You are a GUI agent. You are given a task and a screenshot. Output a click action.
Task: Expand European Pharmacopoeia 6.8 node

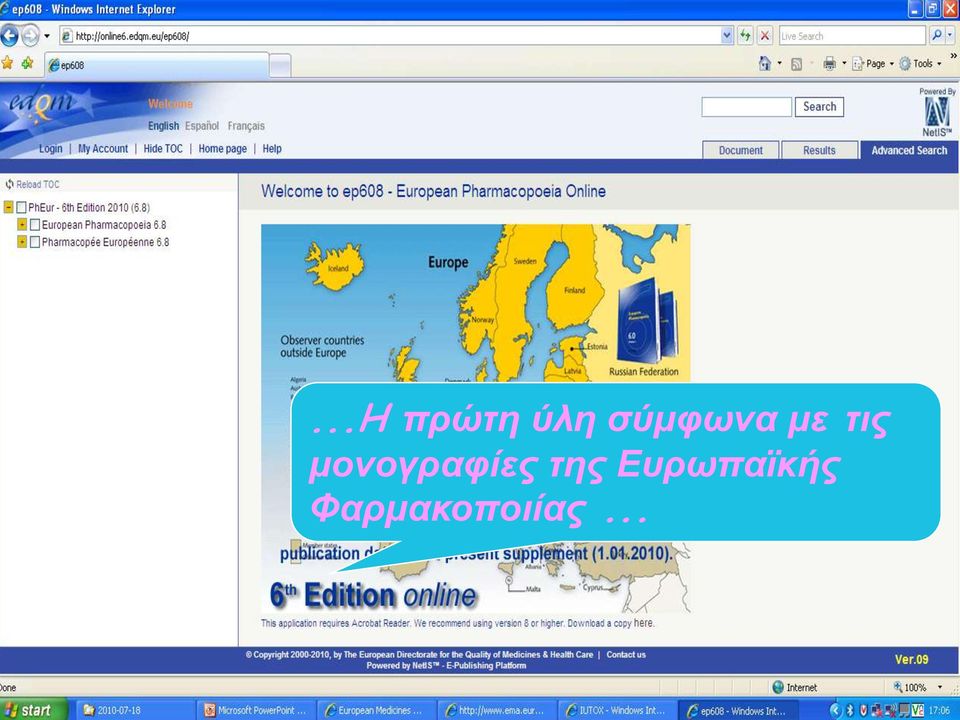click(x=22, y=225)
